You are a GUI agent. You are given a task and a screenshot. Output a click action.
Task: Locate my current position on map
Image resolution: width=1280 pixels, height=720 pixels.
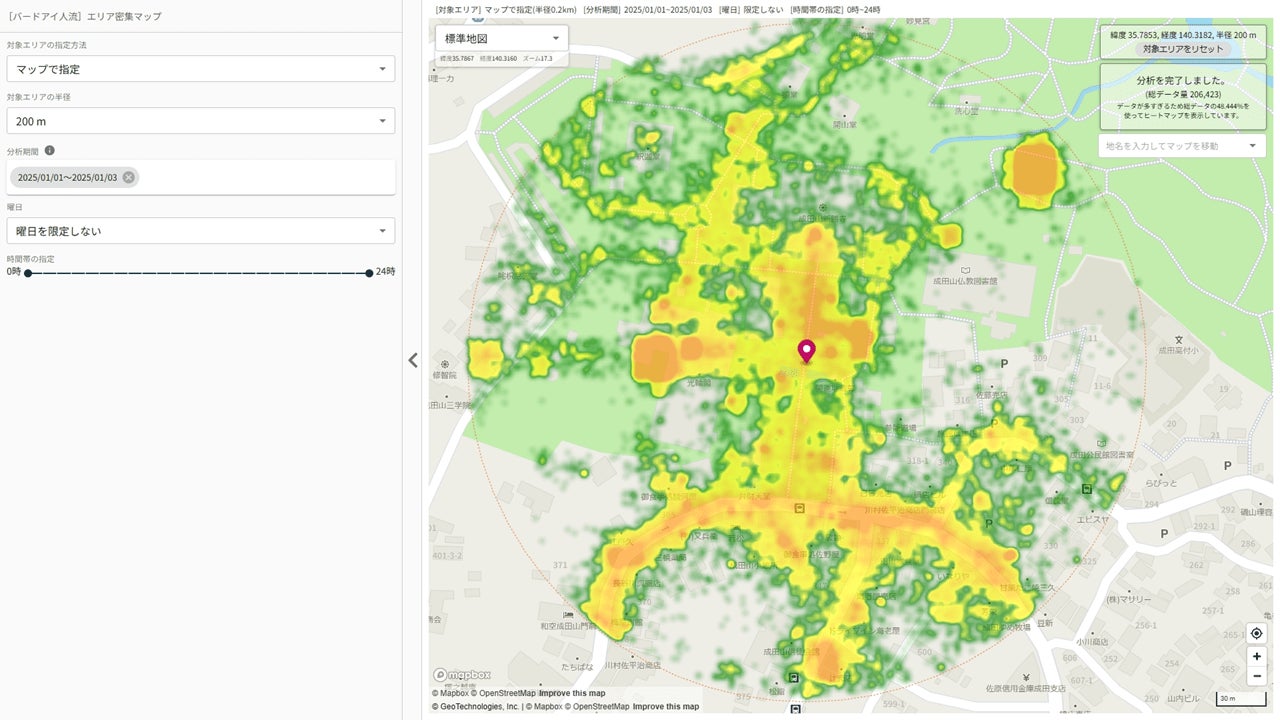[x=1256, y=633]
